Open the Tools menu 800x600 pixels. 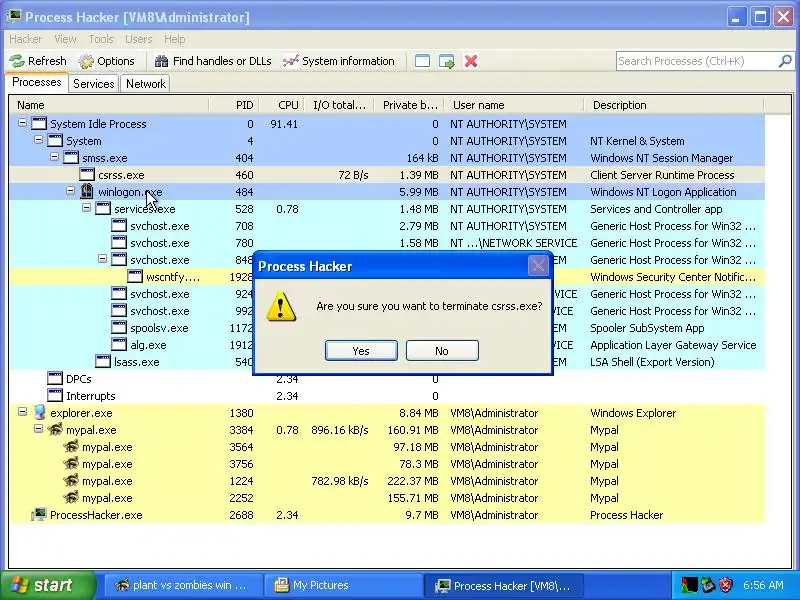pyautogui.click(x=101, y=39)
